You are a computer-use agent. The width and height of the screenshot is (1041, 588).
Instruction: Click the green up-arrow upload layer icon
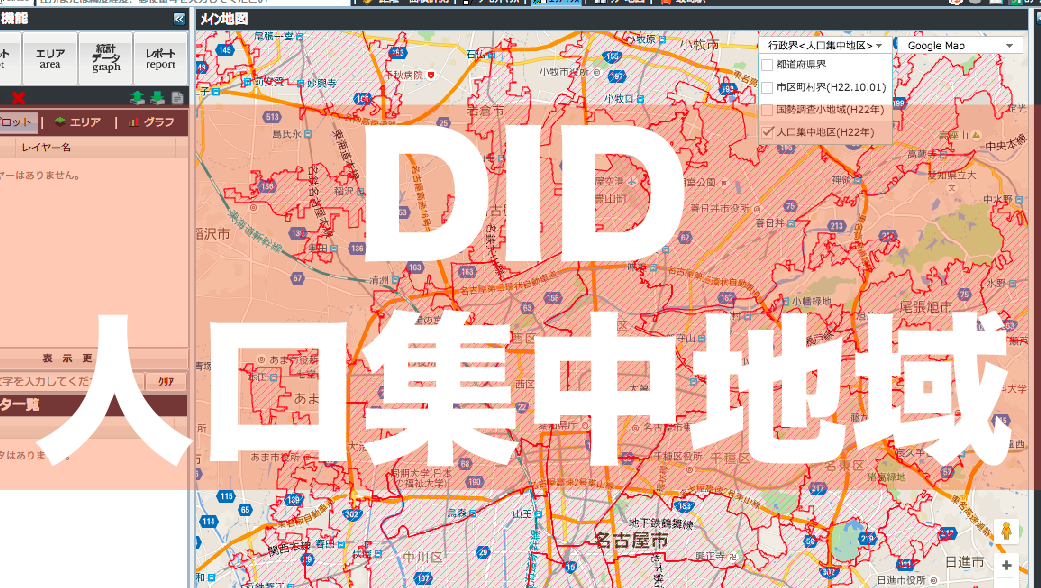click(x=137, y=98)
